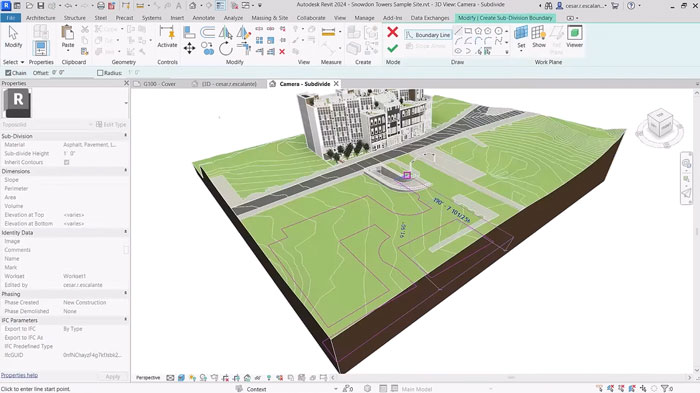The height and width of the screenshot is (393, 700).
Task: Open the Paste dropdown arrow
Action: (x=68, y=49)
